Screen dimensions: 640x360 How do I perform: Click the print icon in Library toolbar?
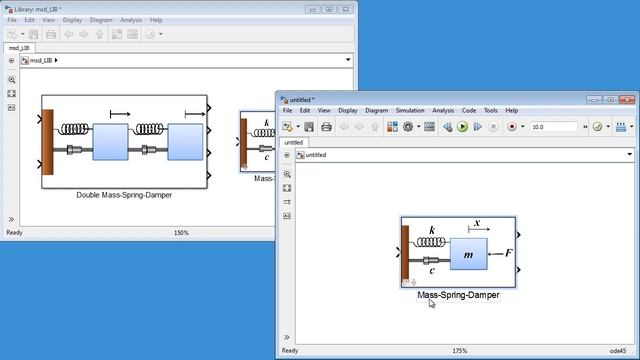click(51, 34)
